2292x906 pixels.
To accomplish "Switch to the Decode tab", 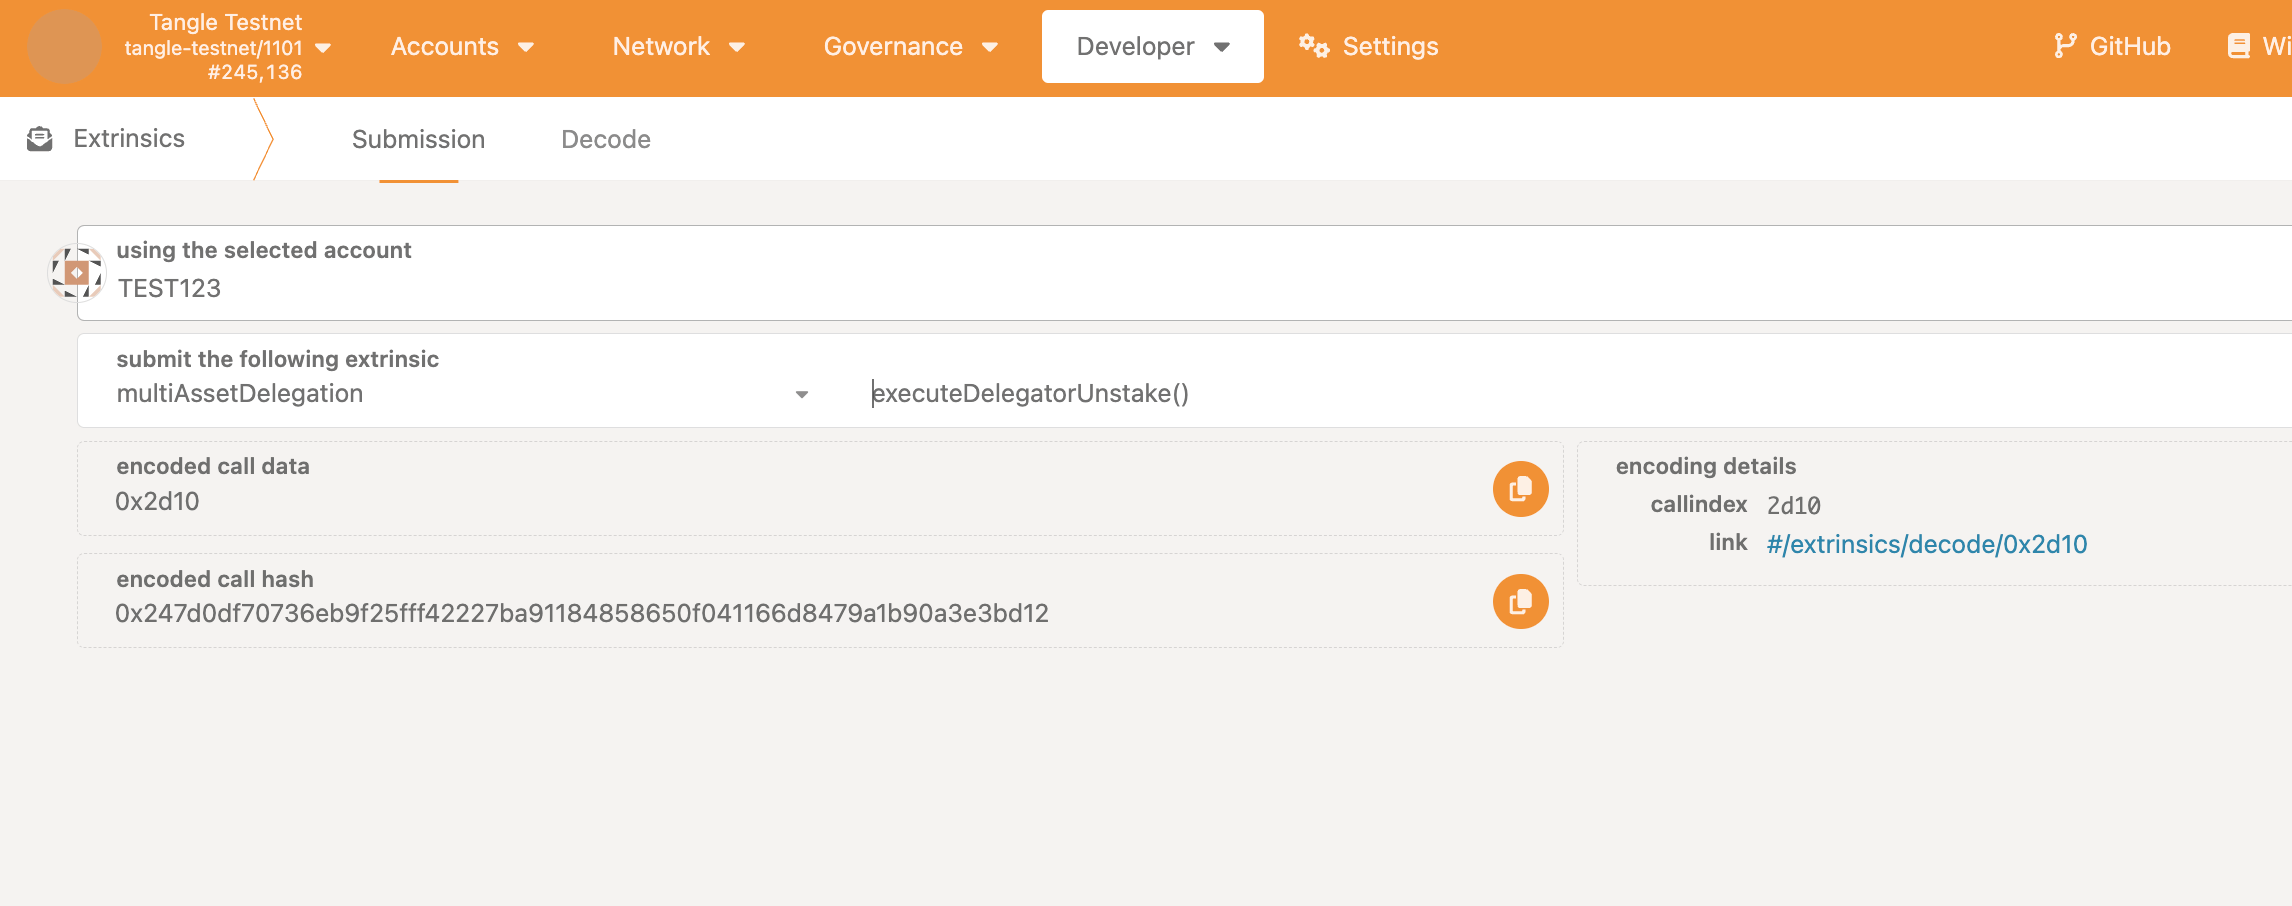I will [x=605, y=139].
